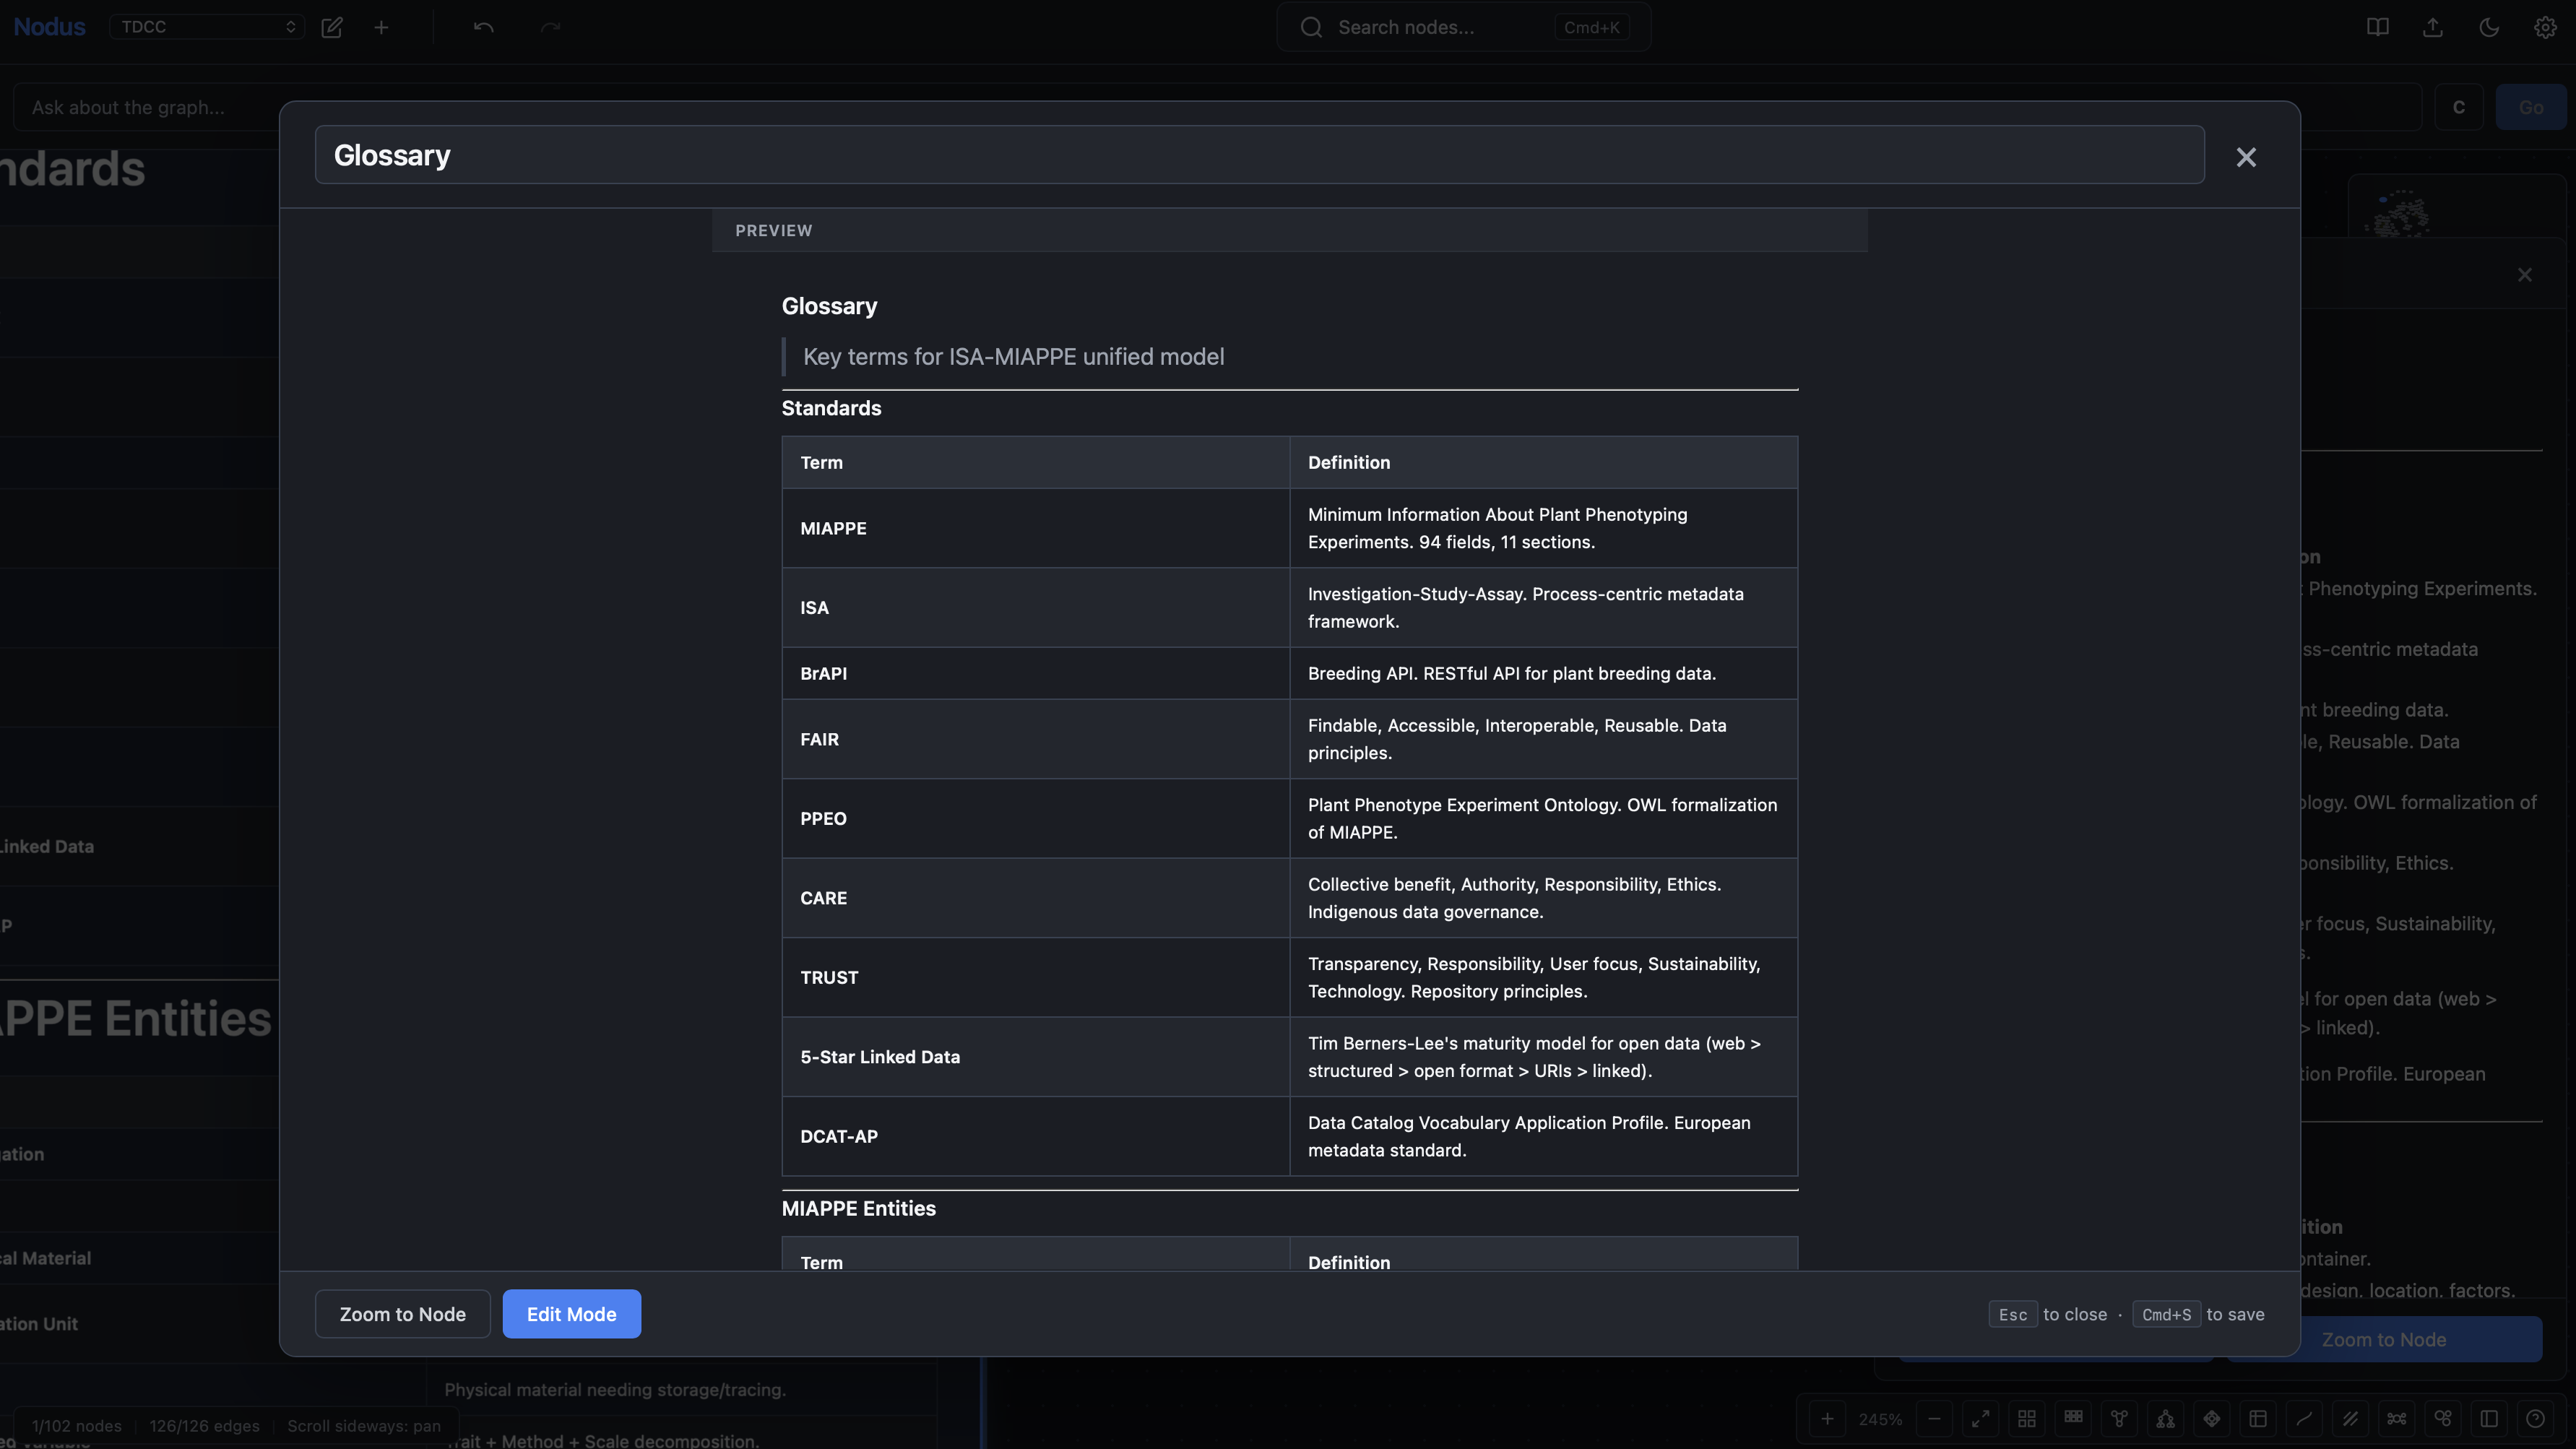Click the Nodus logo
The image size is (2576, 1449).
[49, 27]
